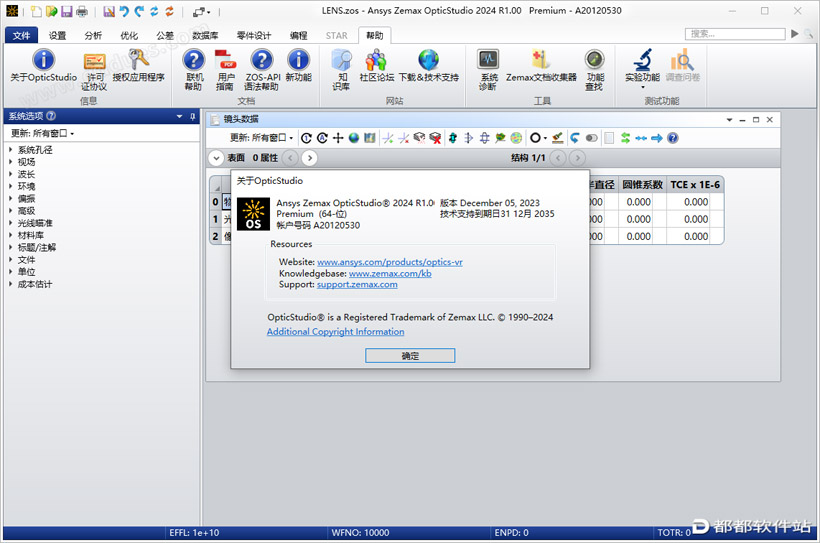Open the Additional Copyright Information link
The width and height of the screenshot is (820, 543).
(335, 332)
